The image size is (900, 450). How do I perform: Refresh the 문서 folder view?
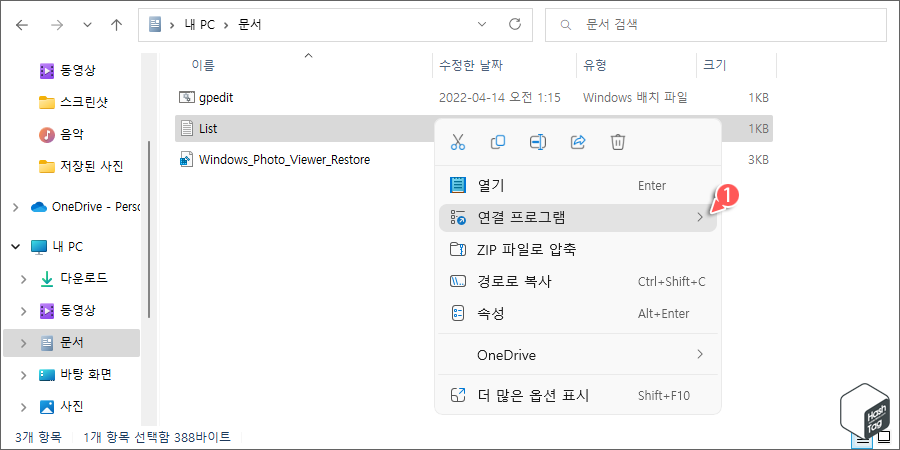(515, 24)
